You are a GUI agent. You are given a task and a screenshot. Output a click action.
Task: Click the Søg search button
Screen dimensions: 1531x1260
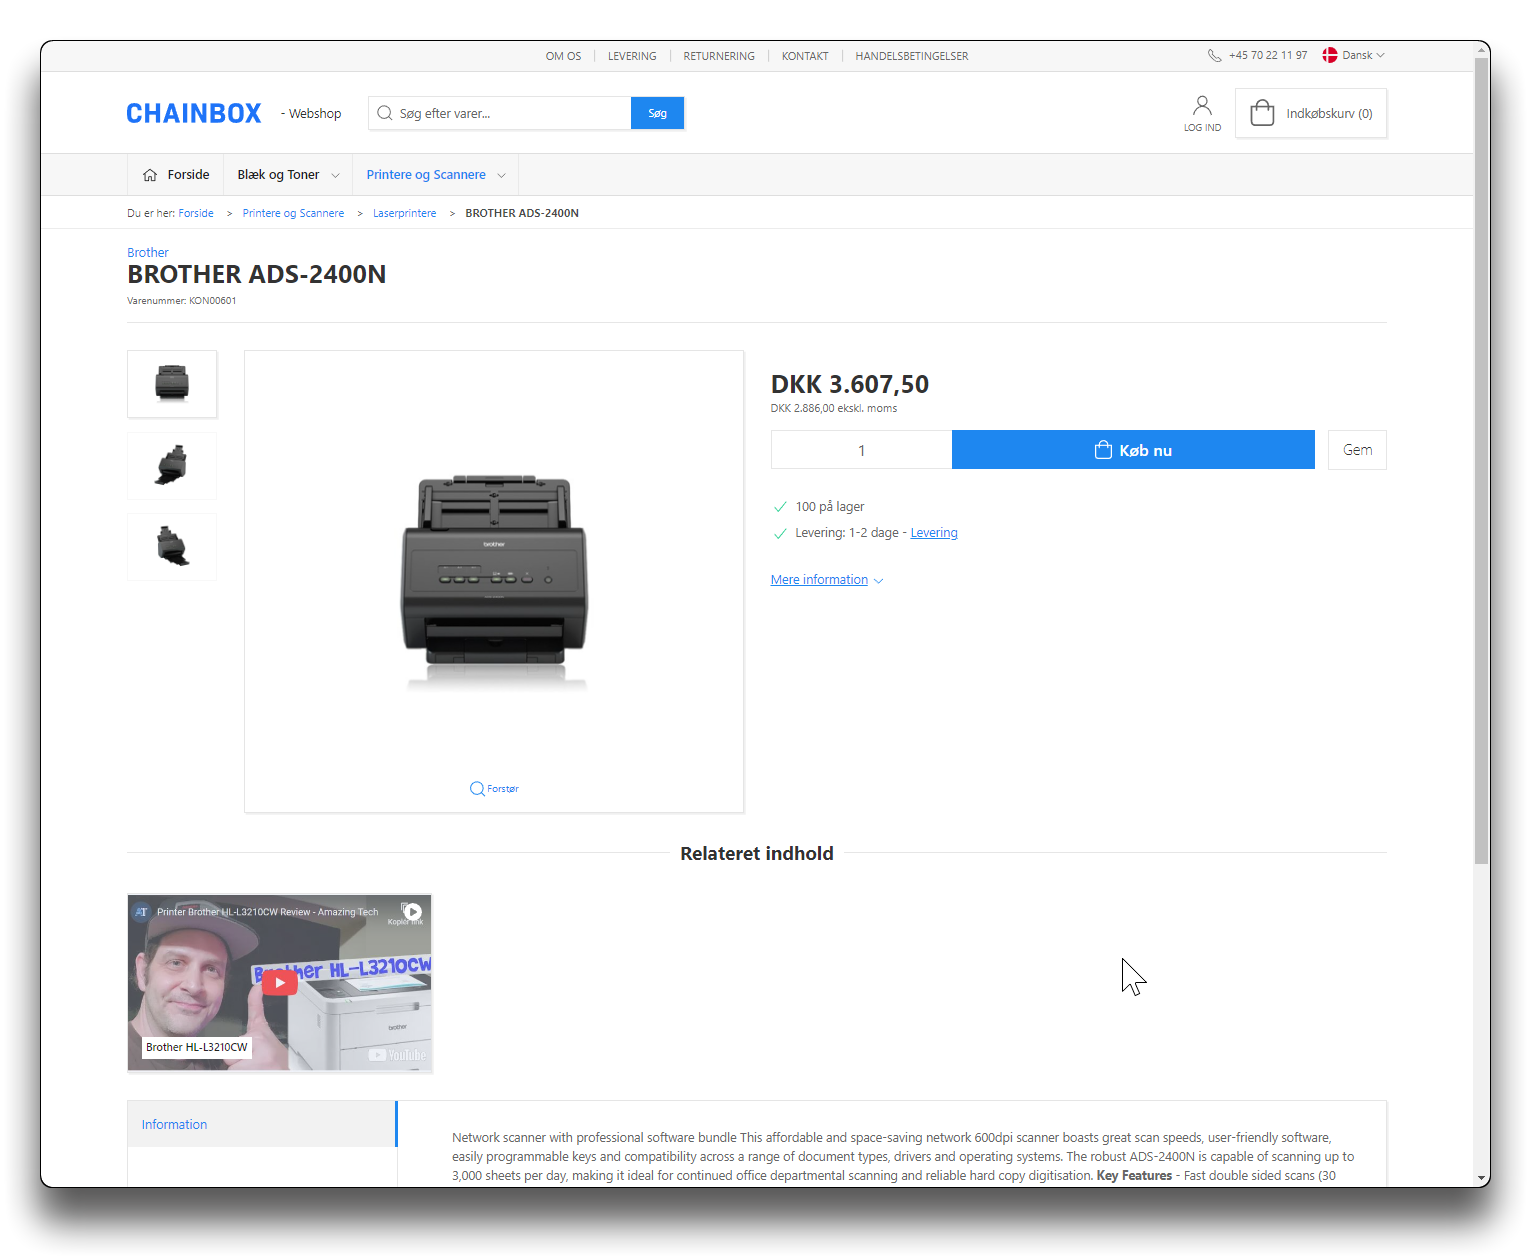pyautogui.click(x=657, y=114)
